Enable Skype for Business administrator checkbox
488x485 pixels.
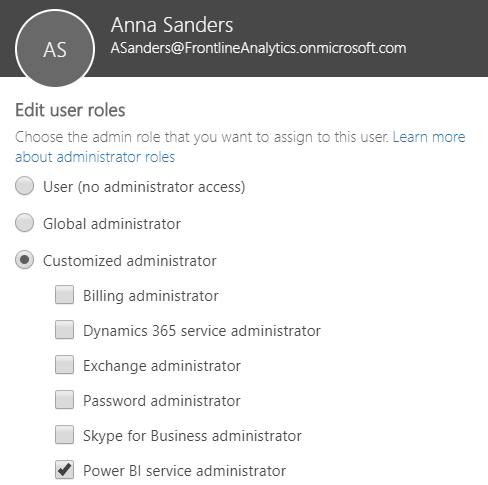tap(64, 435)
